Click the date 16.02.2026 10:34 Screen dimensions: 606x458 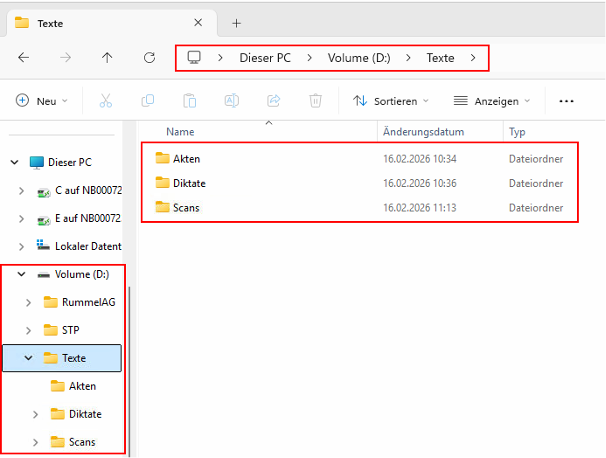coord(420,159)
